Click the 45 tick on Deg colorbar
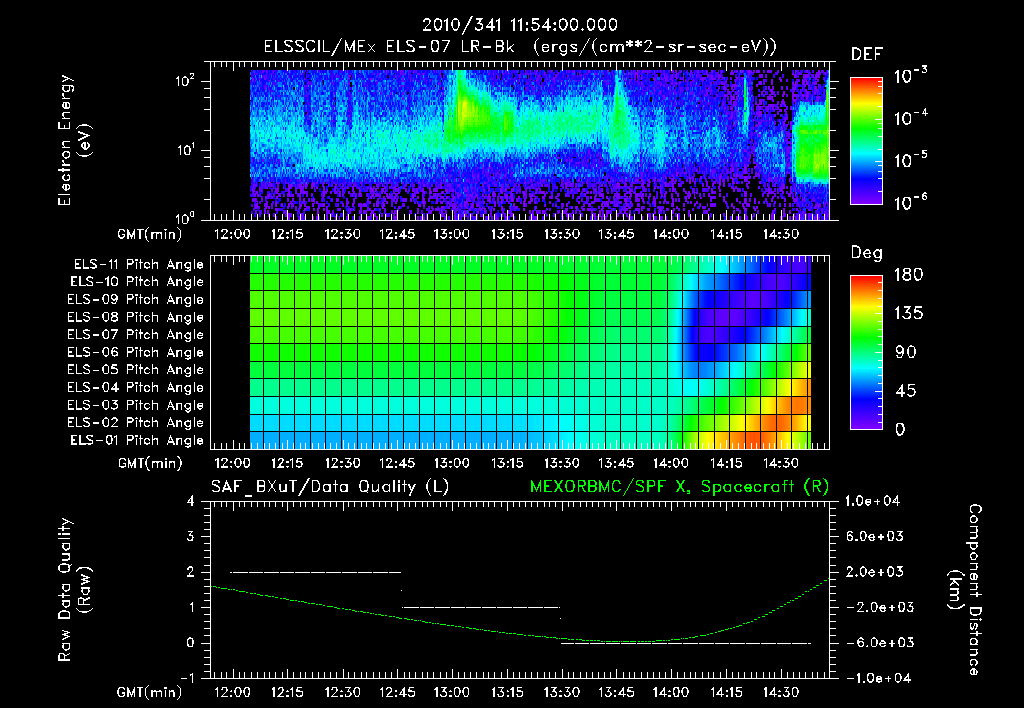Image resolution: width=1024 pixels, height=708 pixels. click(906, 391)
